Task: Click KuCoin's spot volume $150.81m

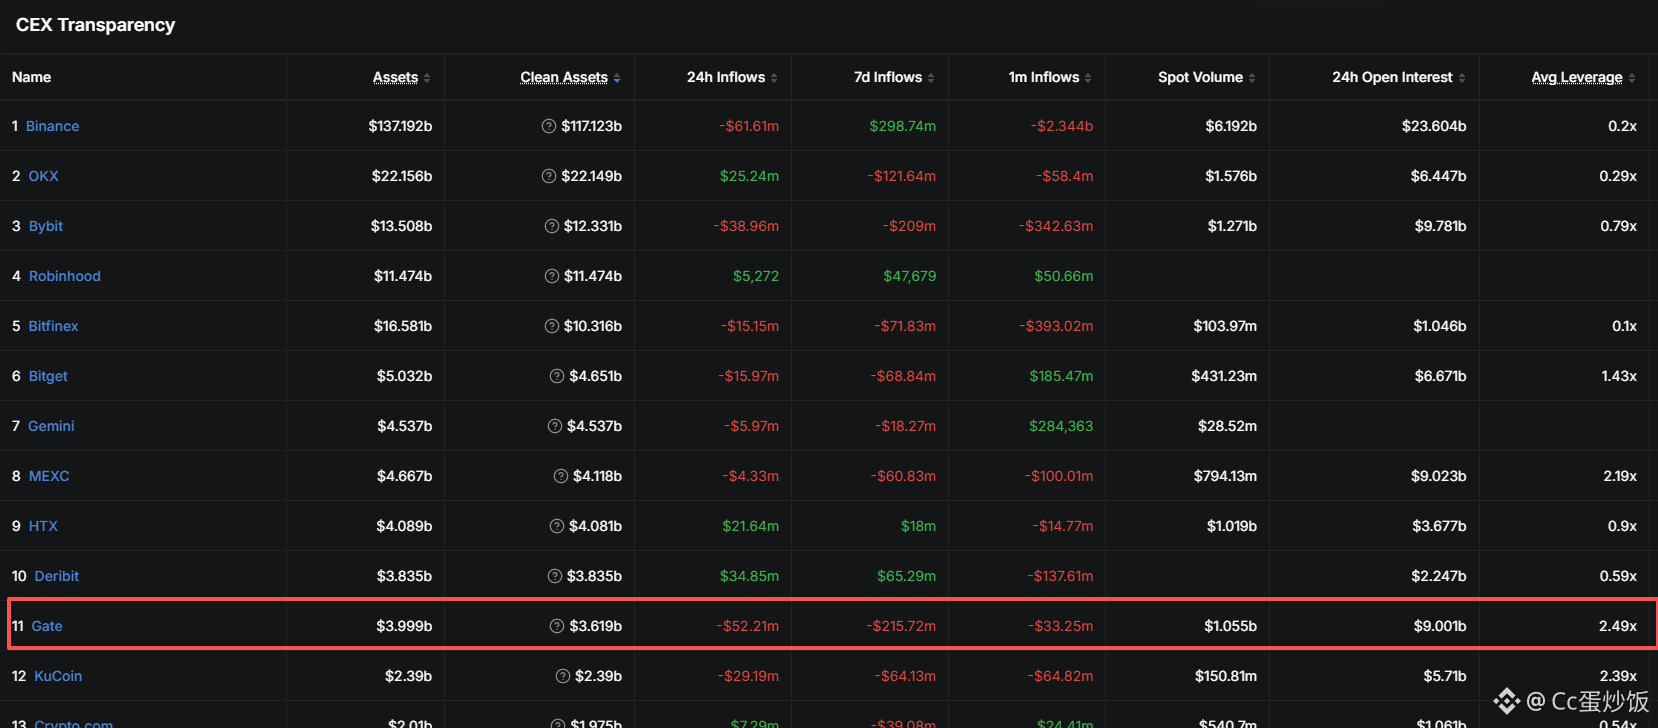Action: pyautogui.click(x=1226, y=676)
